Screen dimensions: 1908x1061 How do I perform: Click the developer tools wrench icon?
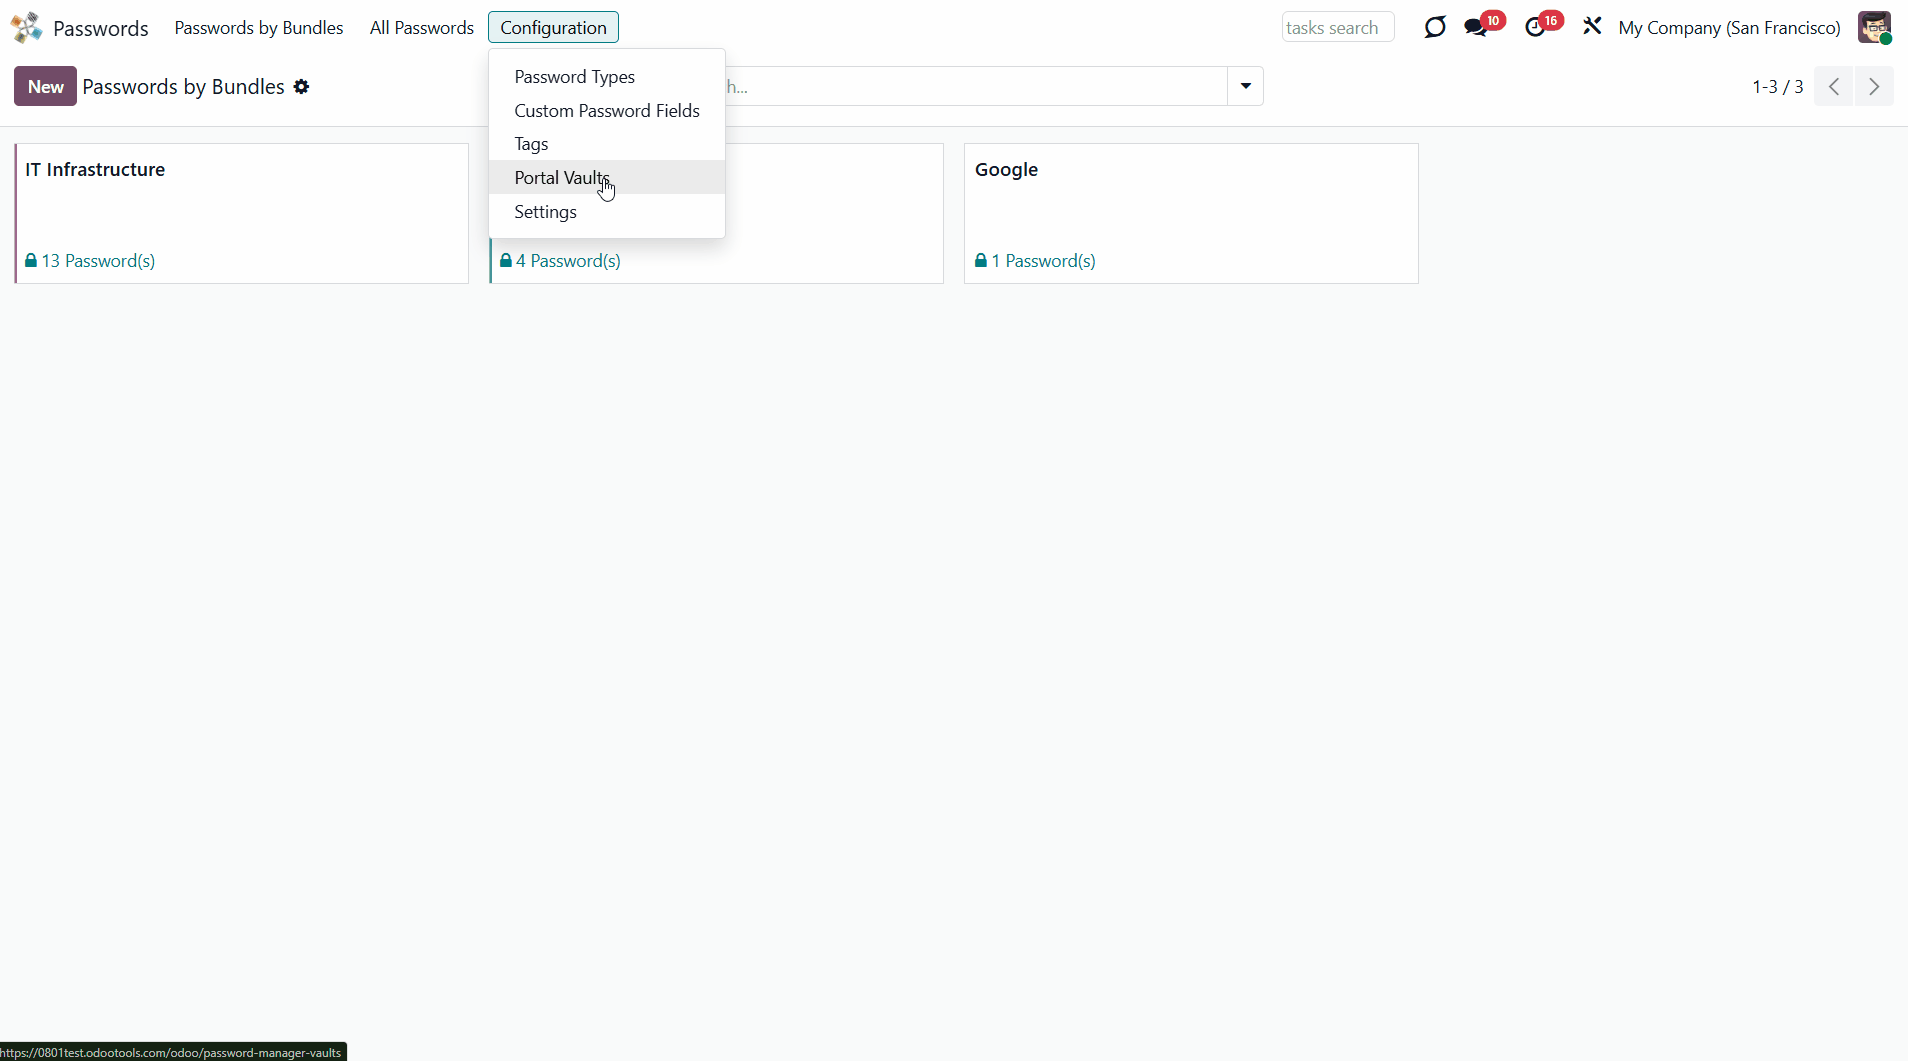click(1592, 27)
